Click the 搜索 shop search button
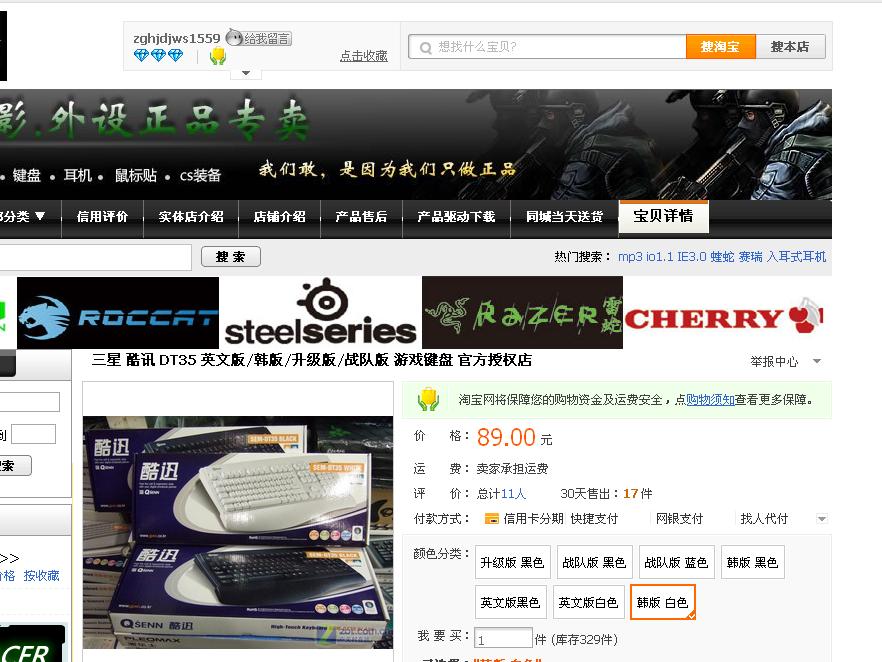 pyautogui.click(x=231, y=257)
